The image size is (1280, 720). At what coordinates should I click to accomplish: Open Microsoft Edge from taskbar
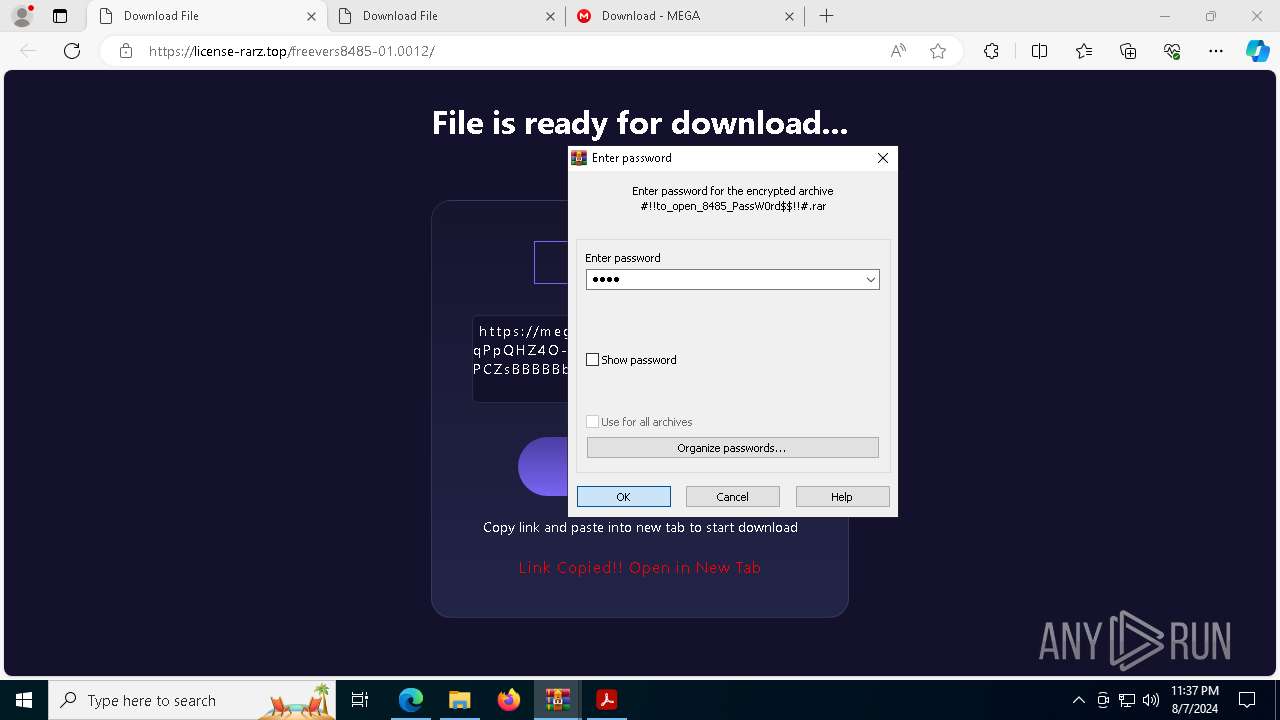pos(411,700)
